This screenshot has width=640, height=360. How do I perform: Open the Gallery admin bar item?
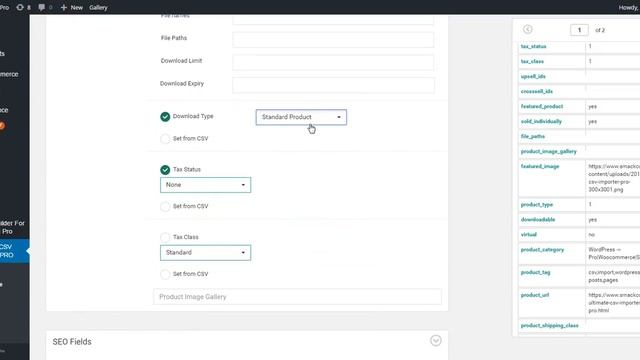click(98, 7)
